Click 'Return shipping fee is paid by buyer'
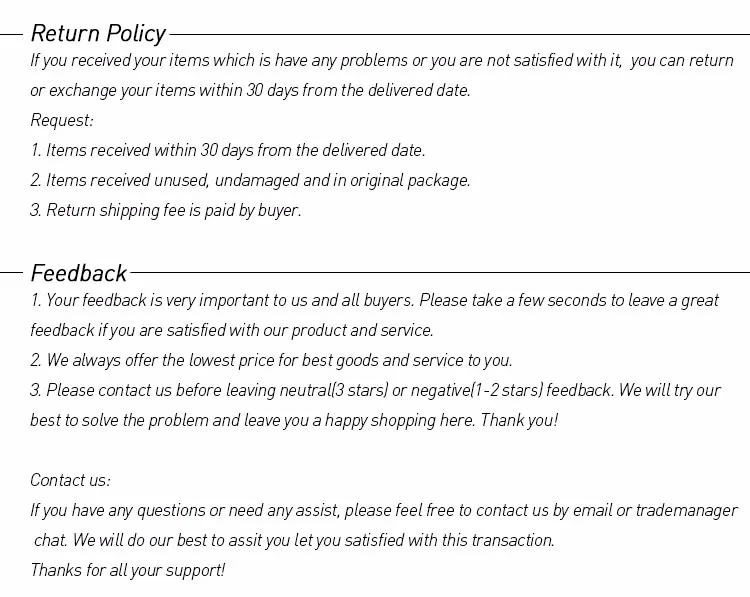Screen dimensions: 750x597 pos(165,211)
